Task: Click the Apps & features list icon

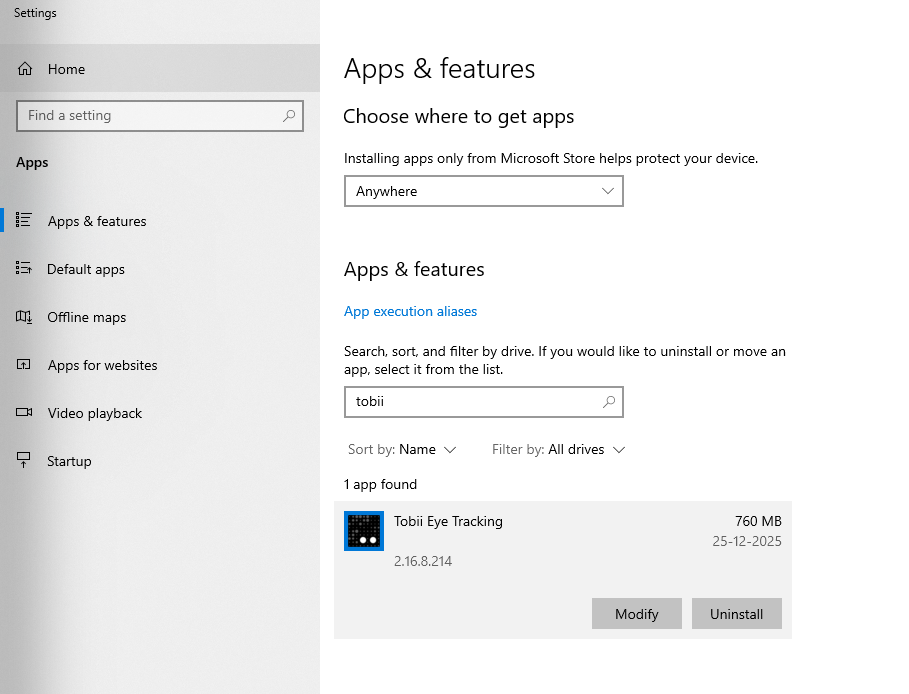Action: point(24,220)
